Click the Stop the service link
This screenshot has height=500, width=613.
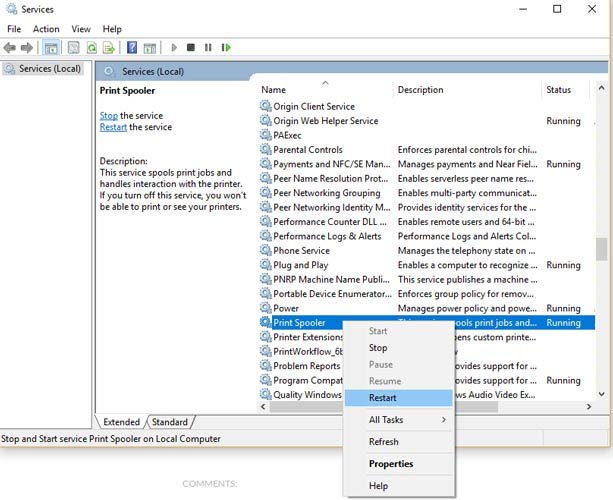point(108,116)
